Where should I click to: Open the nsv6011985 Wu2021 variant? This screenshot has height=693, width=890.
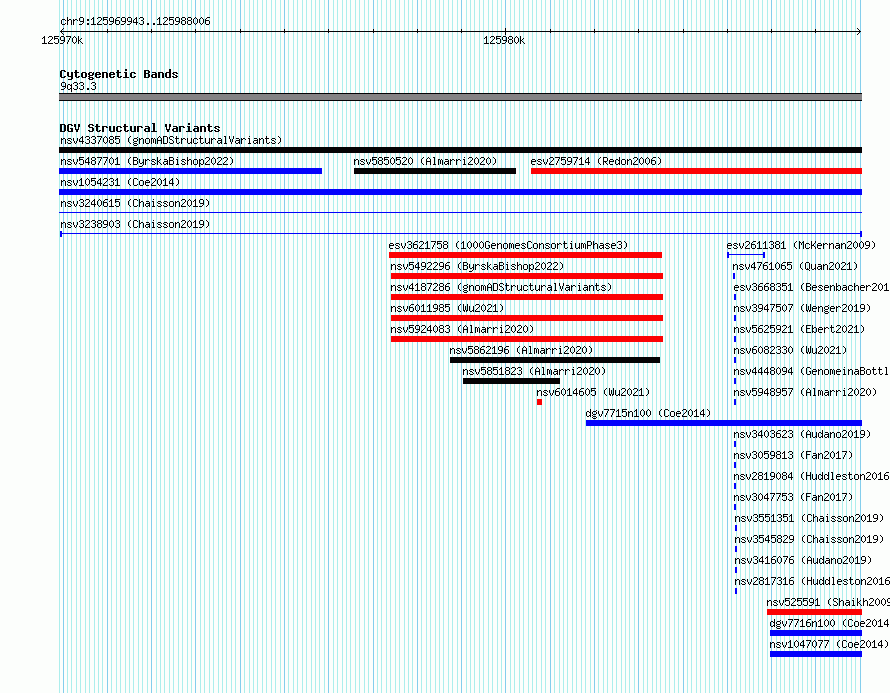tap(447, 308)
